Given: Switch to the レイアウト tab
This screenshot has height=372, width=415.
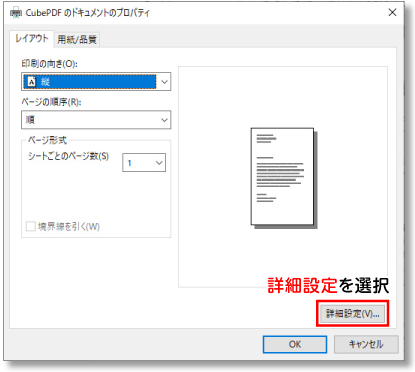Looking at the screenshot, I should pyautogui.click(x=32, y=39).
